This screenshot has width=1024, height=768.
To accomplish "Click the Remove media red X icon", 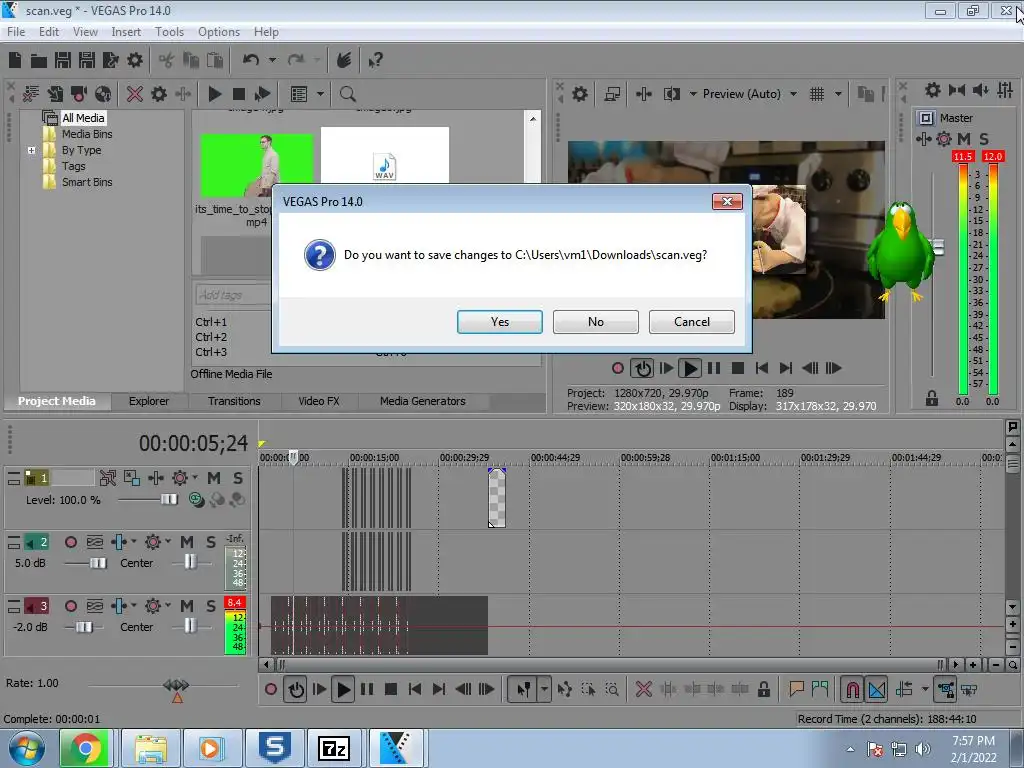I will [x=135, y=94].
